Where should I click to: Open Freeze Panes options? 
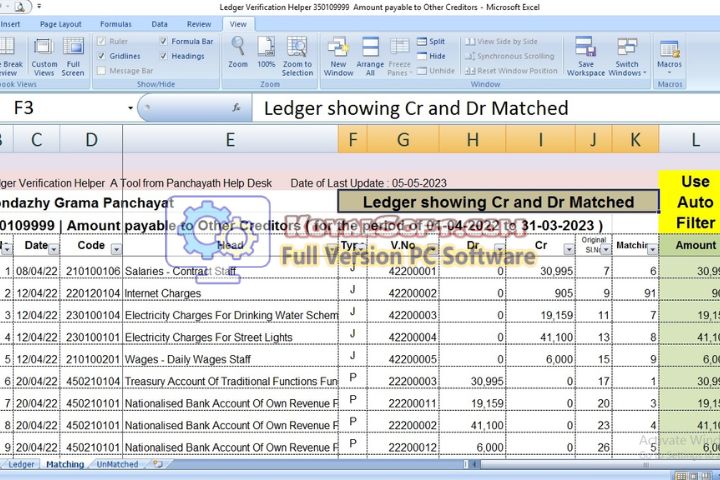tap(399, 57)
